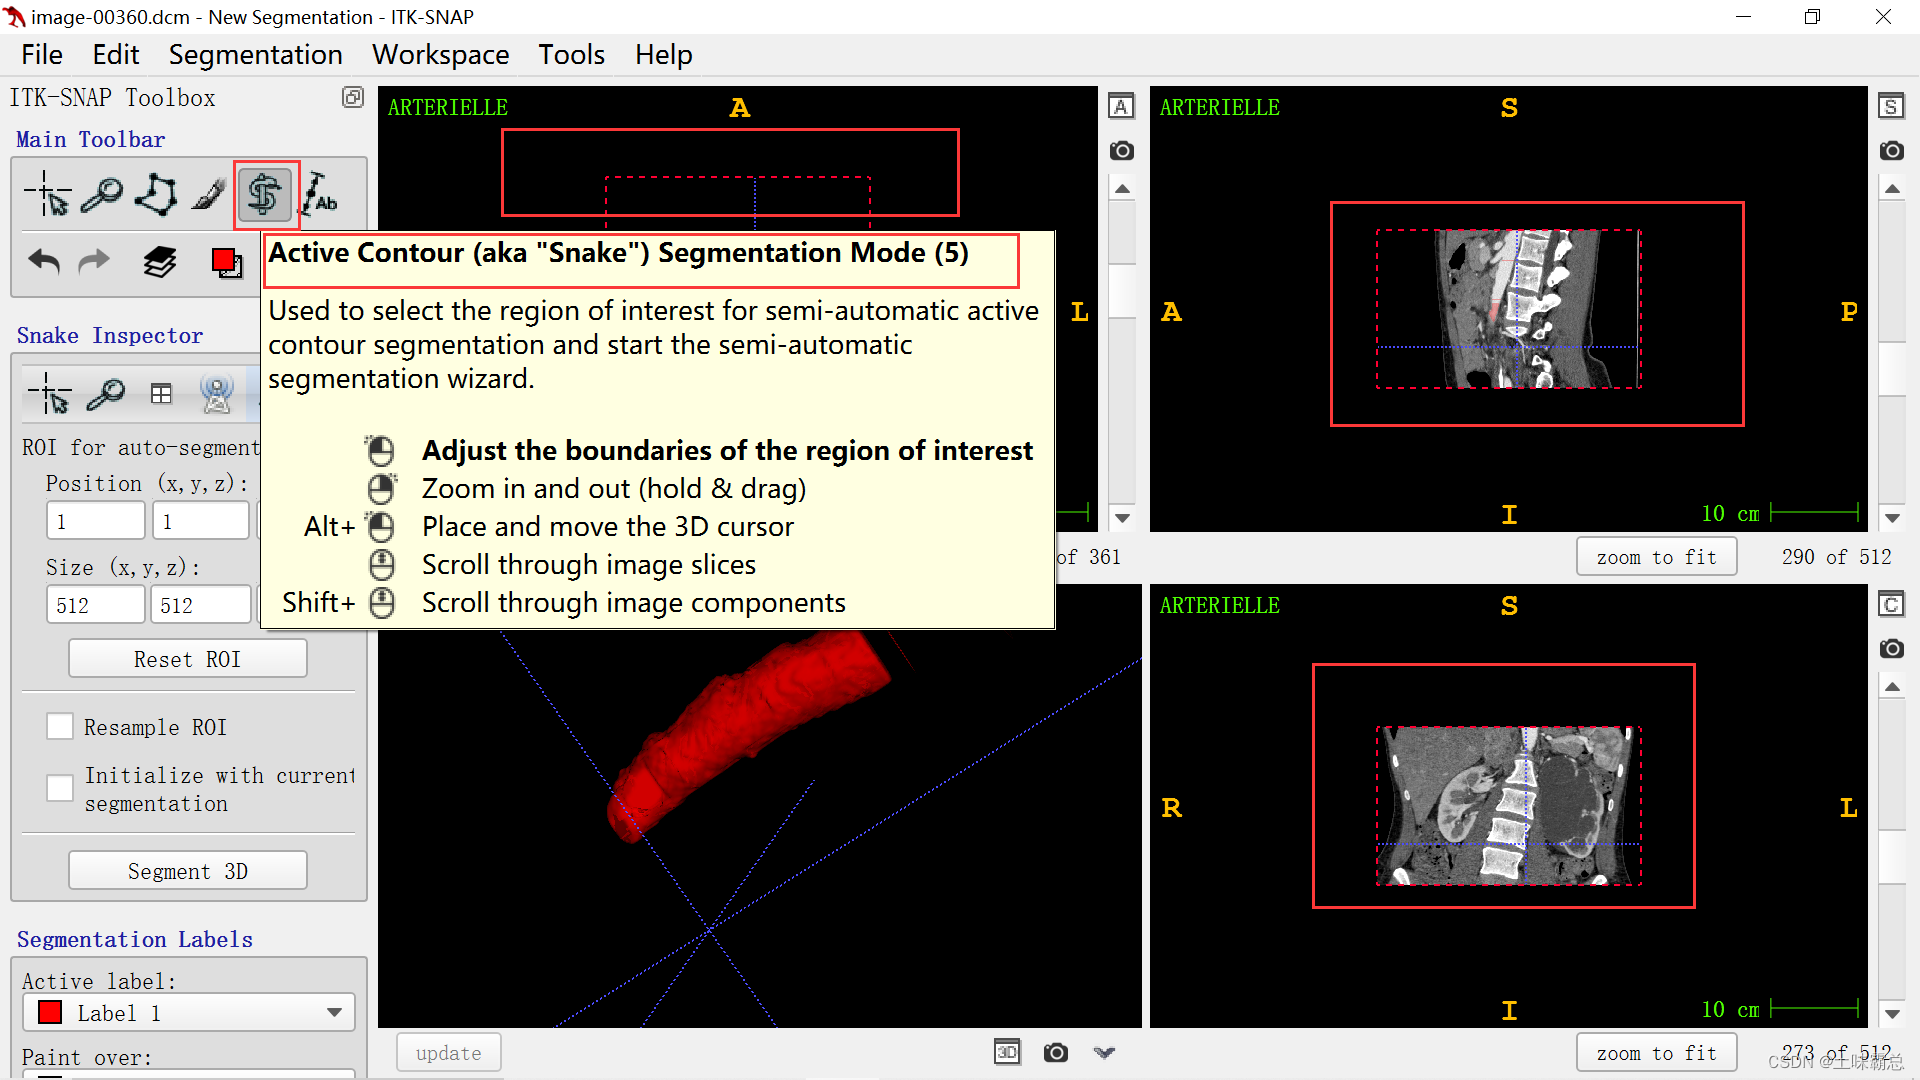Screen dimensions: 1920x1080
Task: Open the Workspace menu
Action: point(440,55)
